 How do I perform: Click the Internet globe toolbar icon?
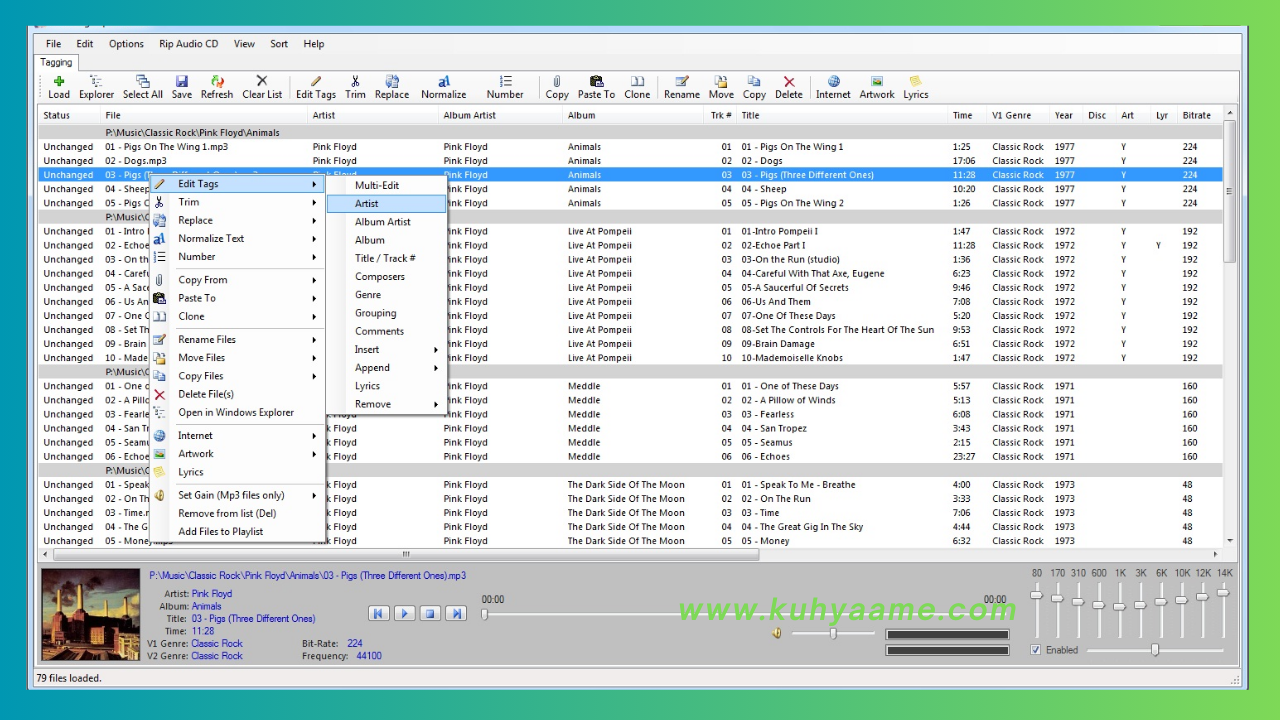tap(833, 82)
